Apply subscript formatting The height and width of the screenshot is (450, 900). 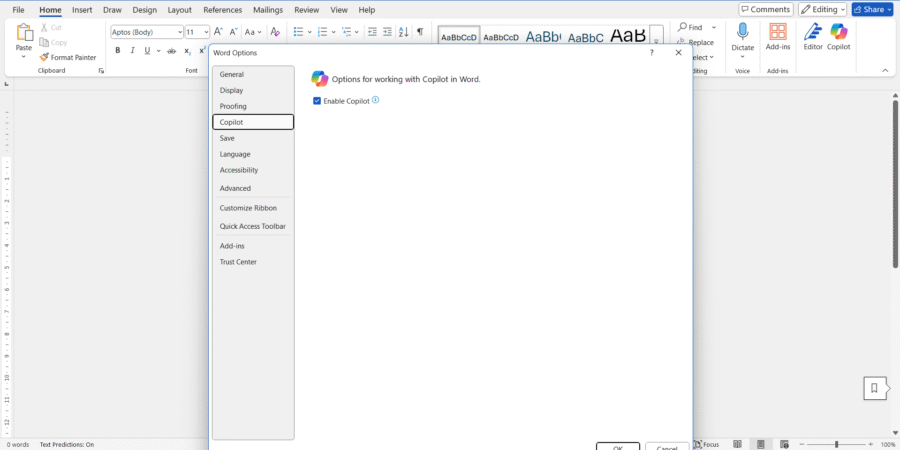pos(187,51)
